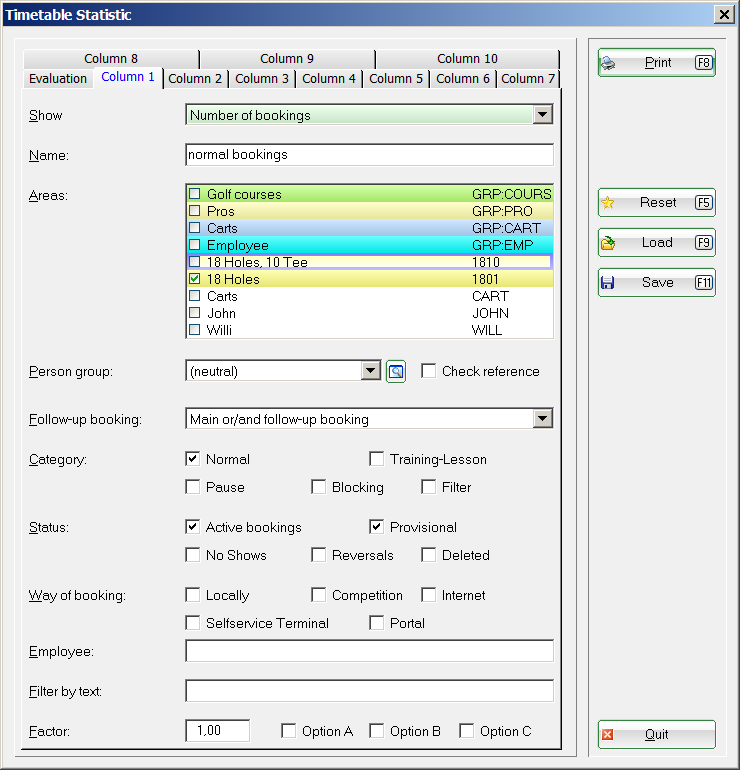Tick the Internet way of booking
This screenshot has height=770, width=740.
[x=429, y=595]
